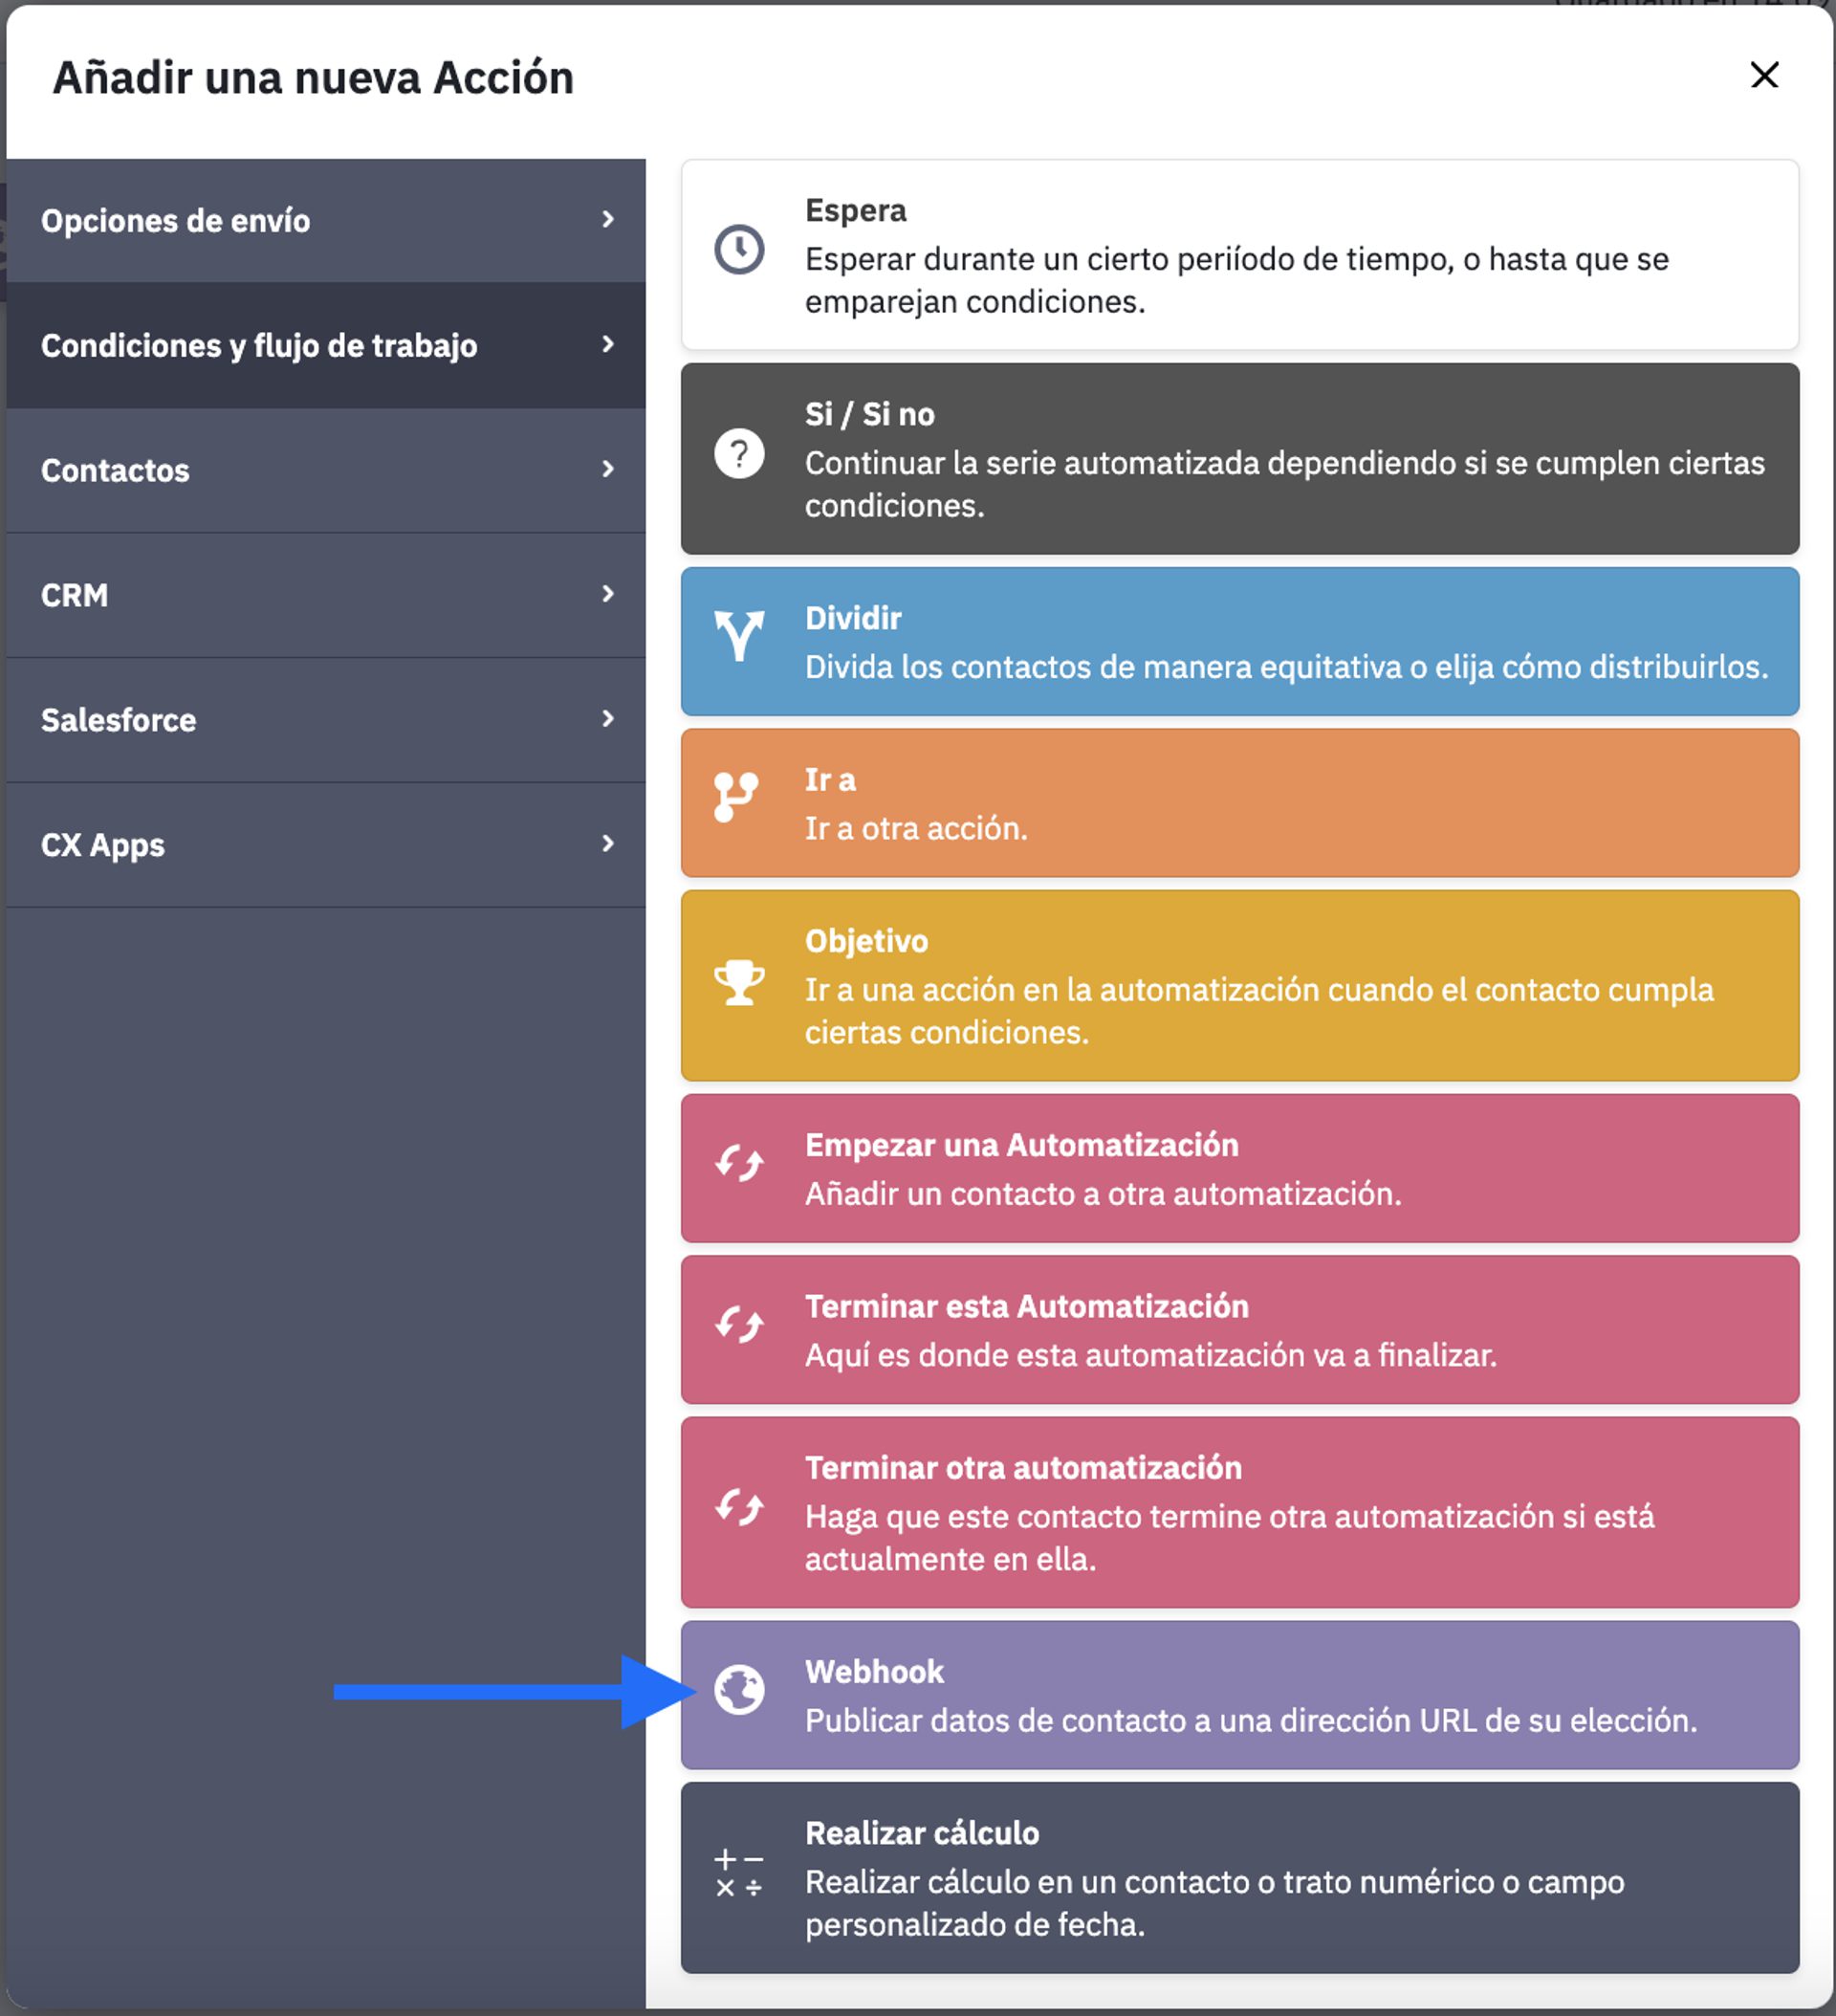This screenshot has height=2016, width=1836.
Task: Select the Salesforce category
Action: tap(118, 720)
